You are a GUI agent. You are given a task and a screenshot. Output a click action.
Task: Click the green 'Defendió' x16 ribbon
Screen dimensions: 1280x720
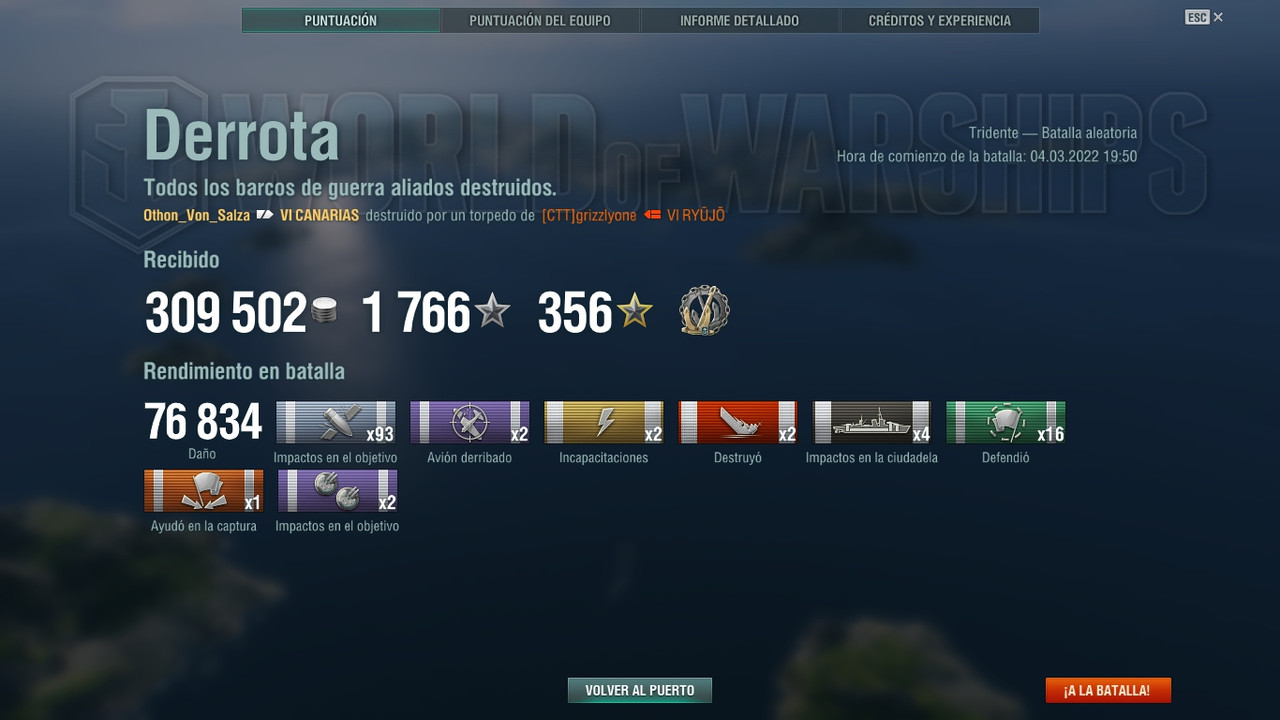coord(1006,422)
